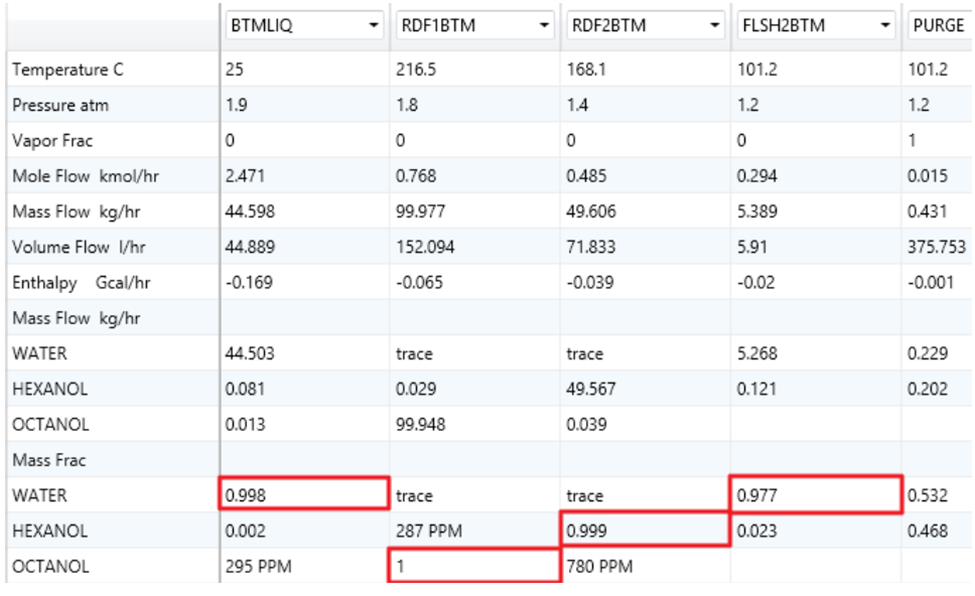Expand the FLSH2BTM stream selector dropdown
The width and height of the screenshot is (975, 596).
883,26
